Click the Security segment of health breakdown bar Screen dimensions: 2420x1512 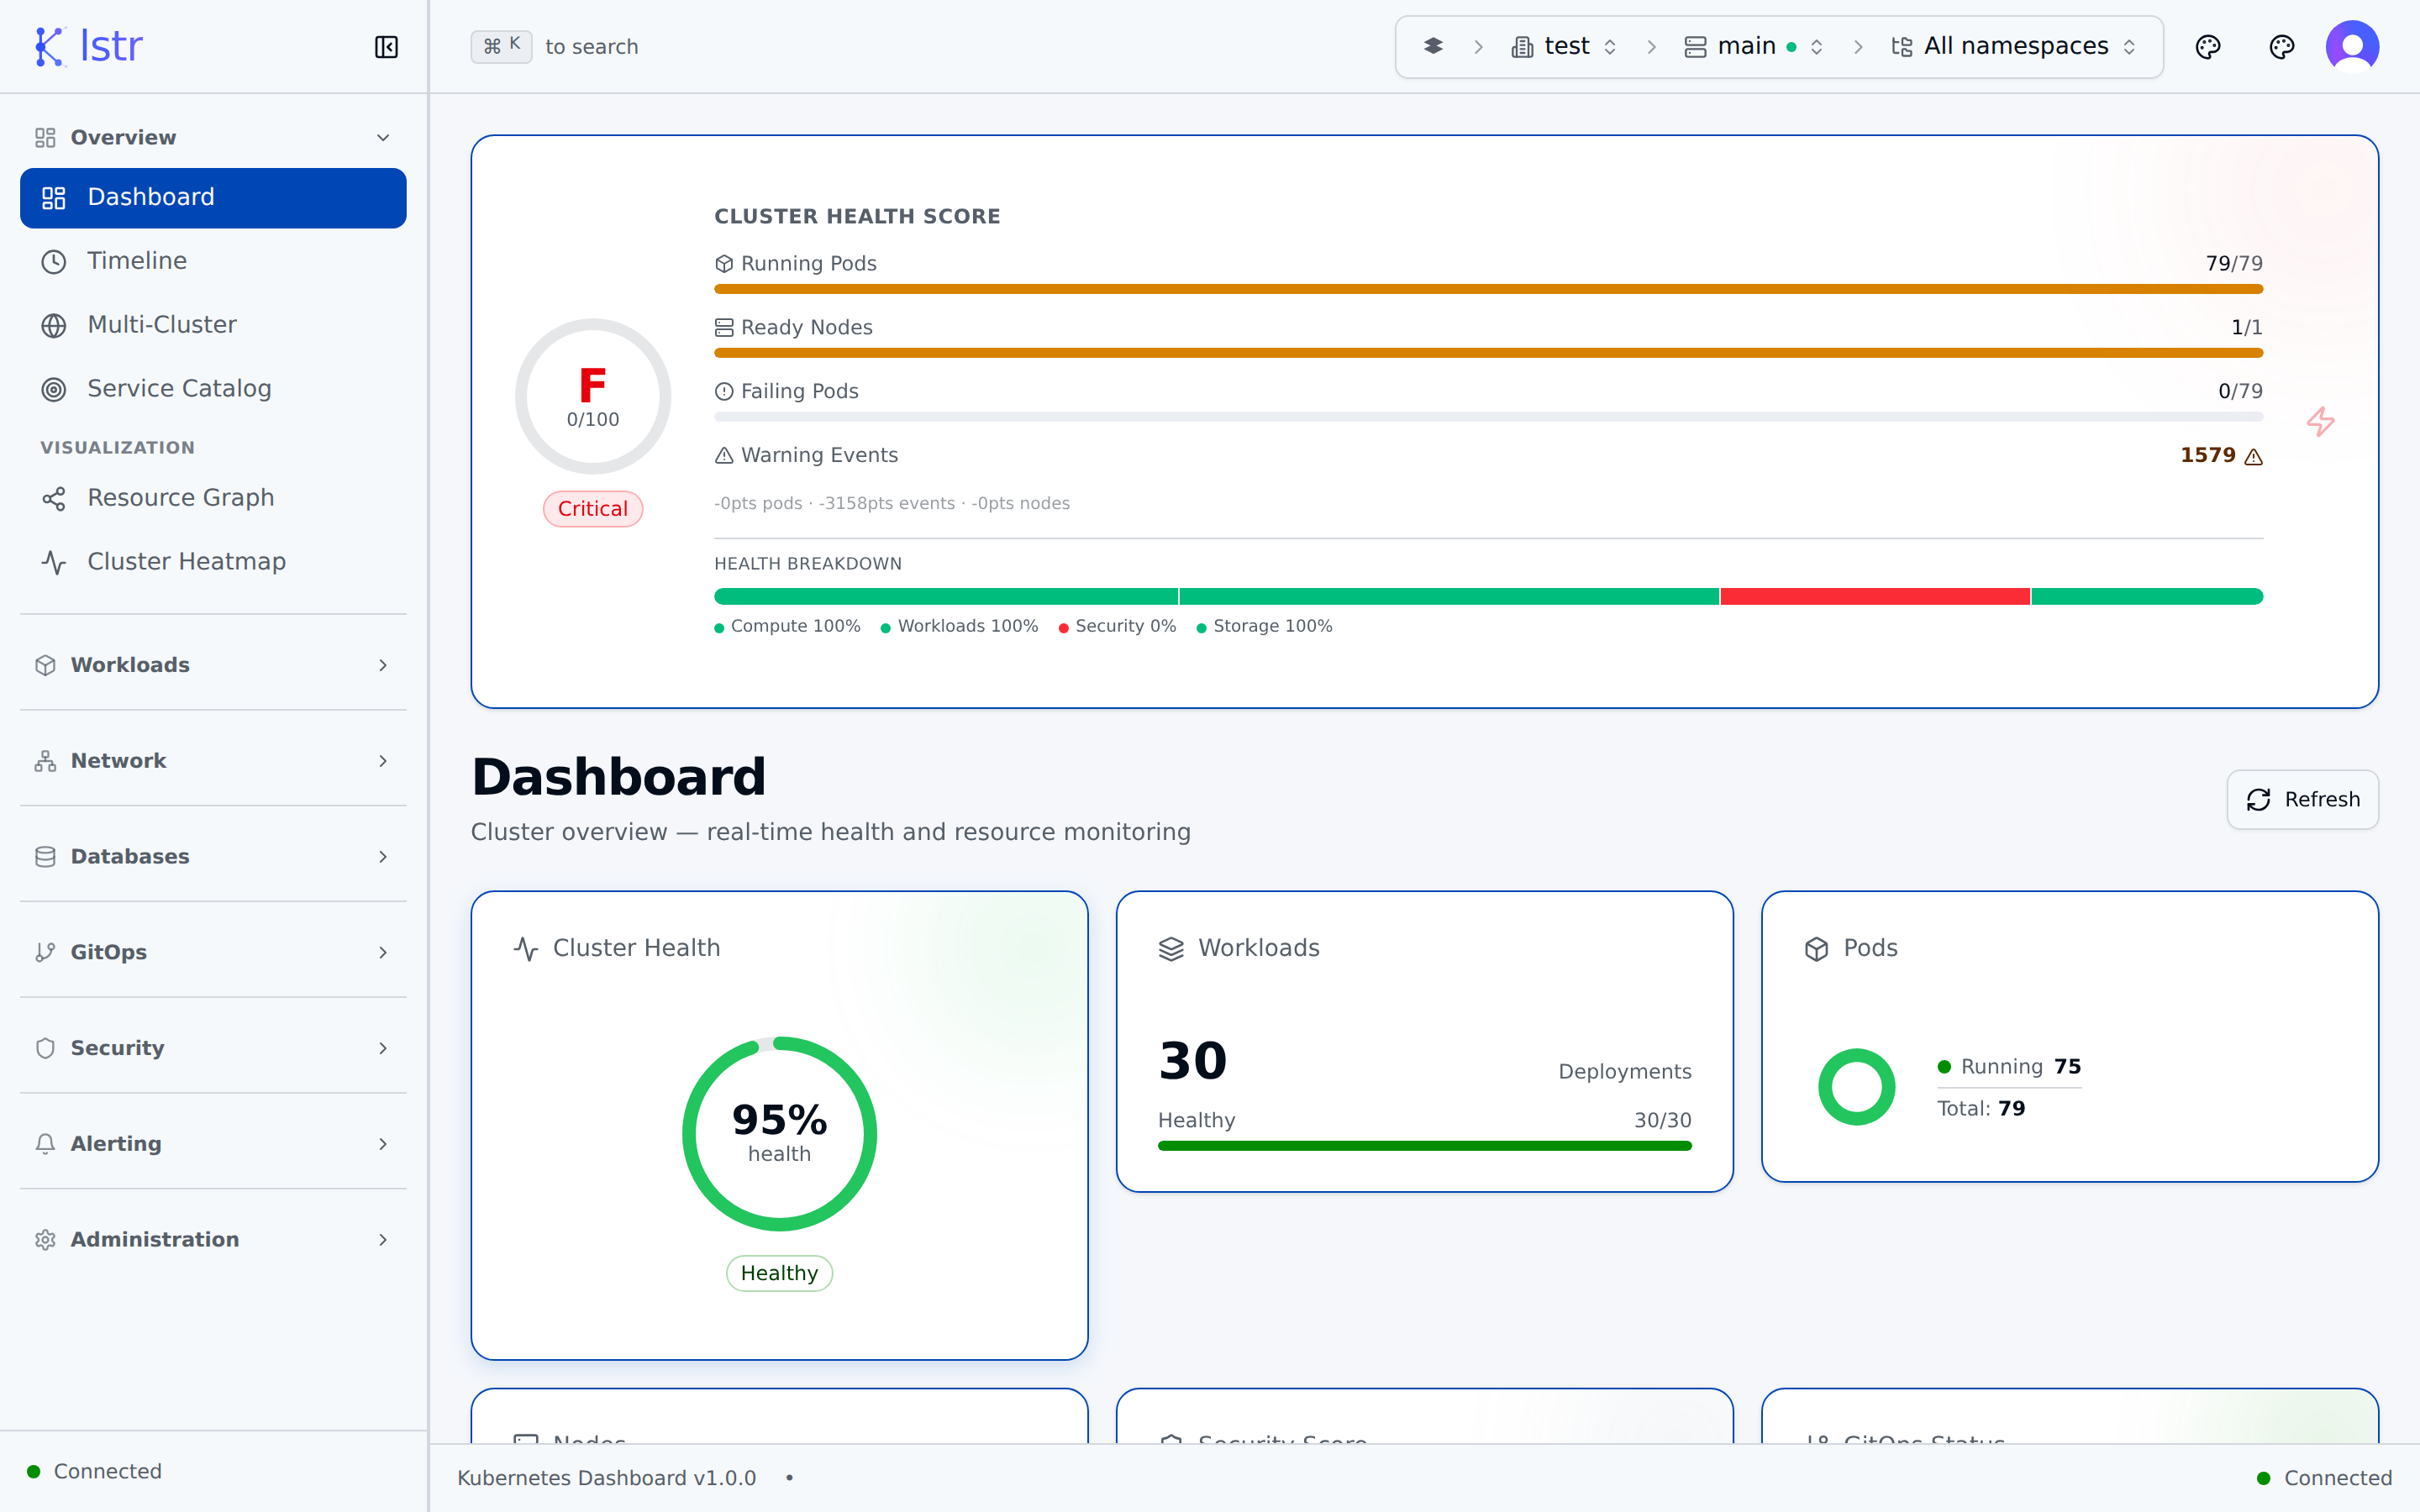click(x=1875, y=596)
